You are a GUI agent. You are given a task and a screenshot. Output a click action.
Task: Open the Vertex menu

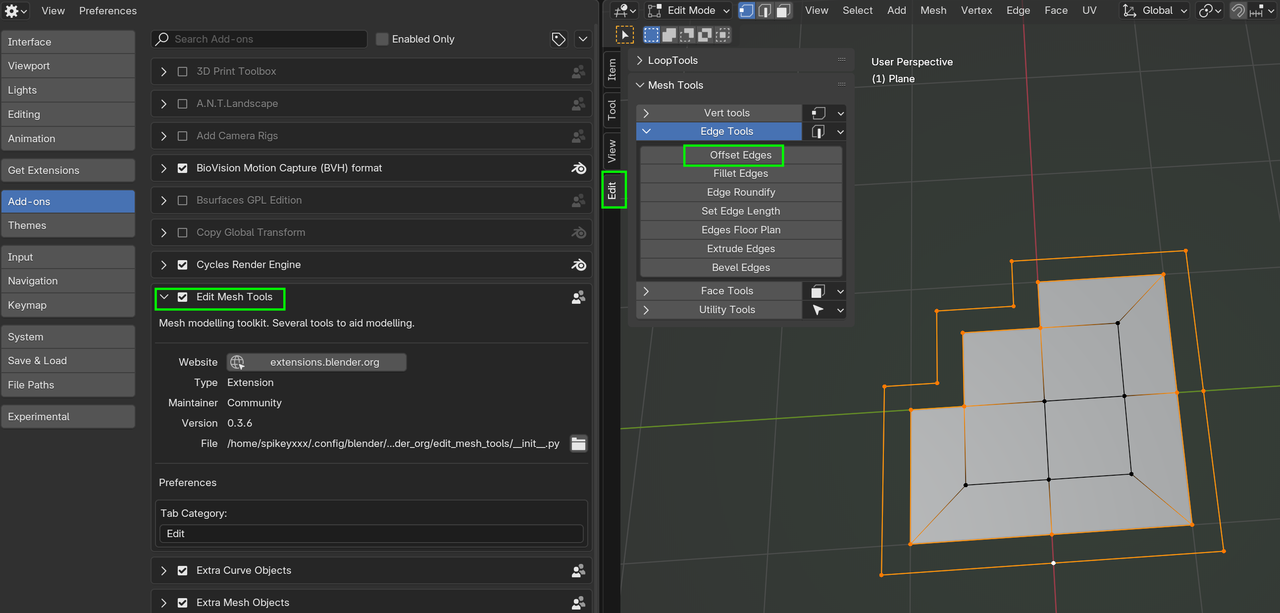click(977, 11)
